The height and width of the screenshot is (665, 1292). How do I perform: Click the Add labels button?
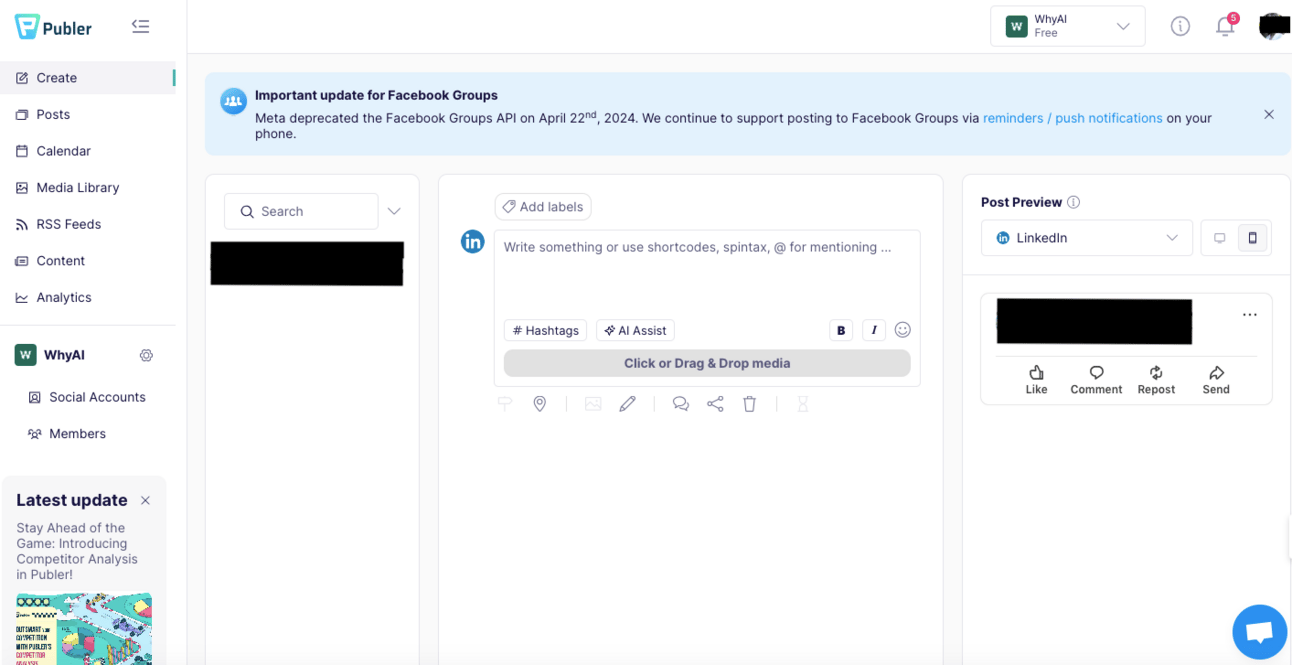point(543,207)
